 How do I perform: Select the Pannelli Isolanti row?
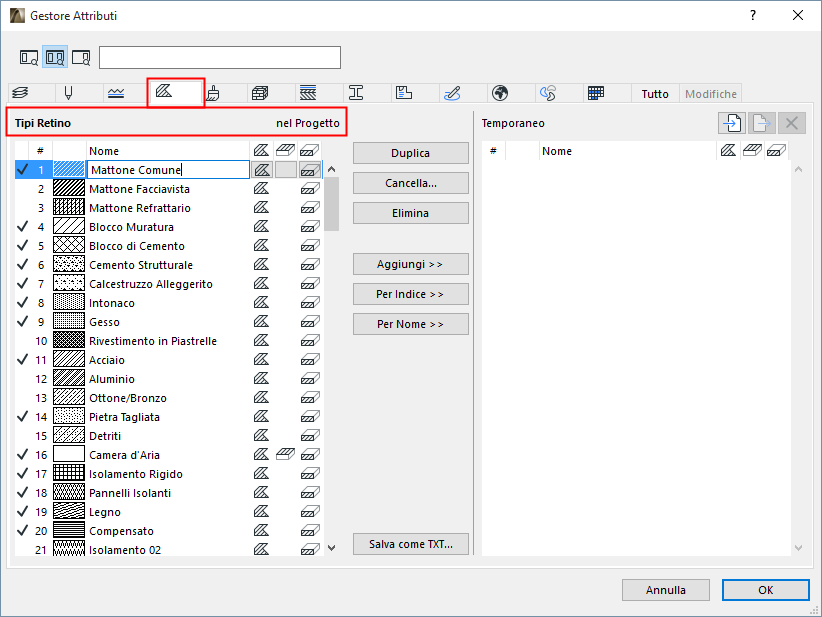tap(169, 493)
